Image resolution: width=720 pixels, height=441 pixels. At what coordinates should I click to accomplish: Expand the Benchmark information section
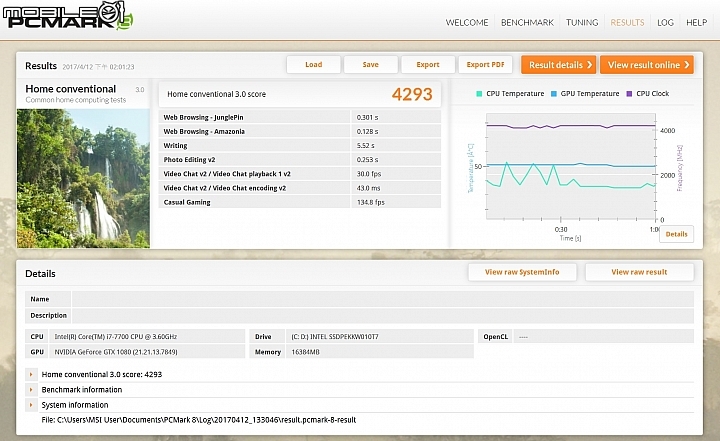point(31,390)
